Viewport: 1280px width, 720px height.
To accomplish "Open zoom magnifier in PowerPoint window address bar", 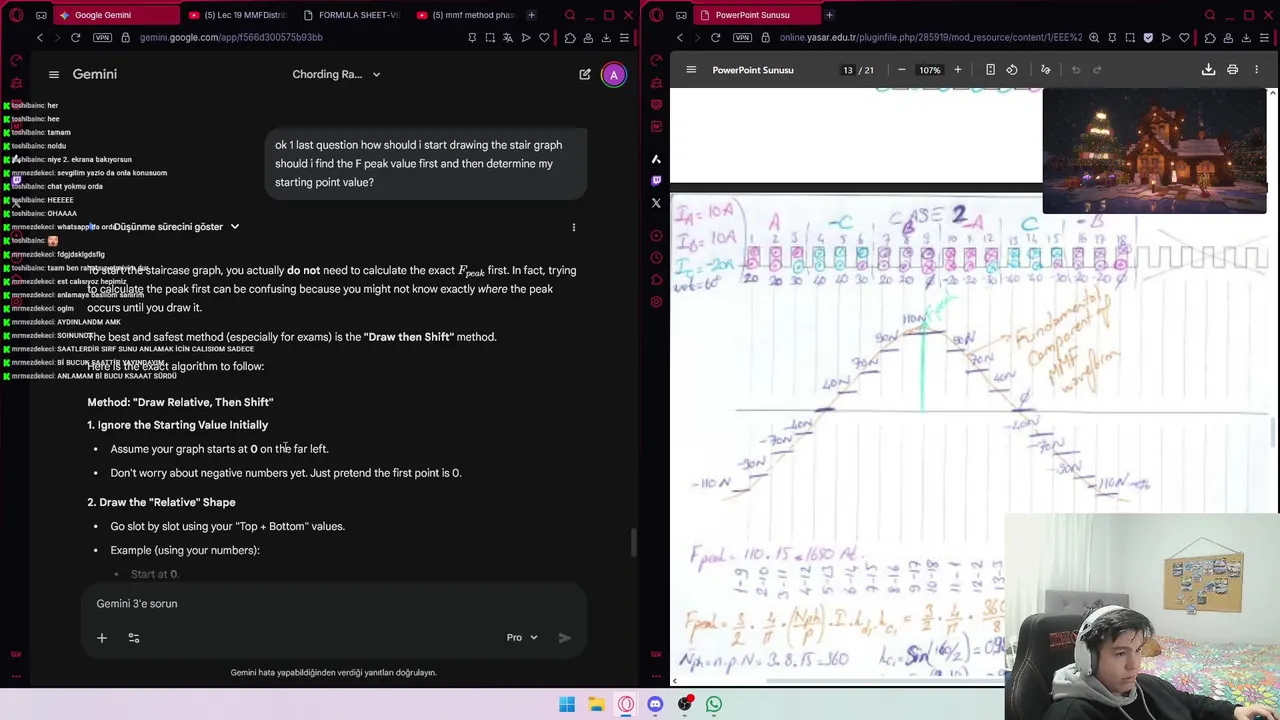I will point(1094,38).
